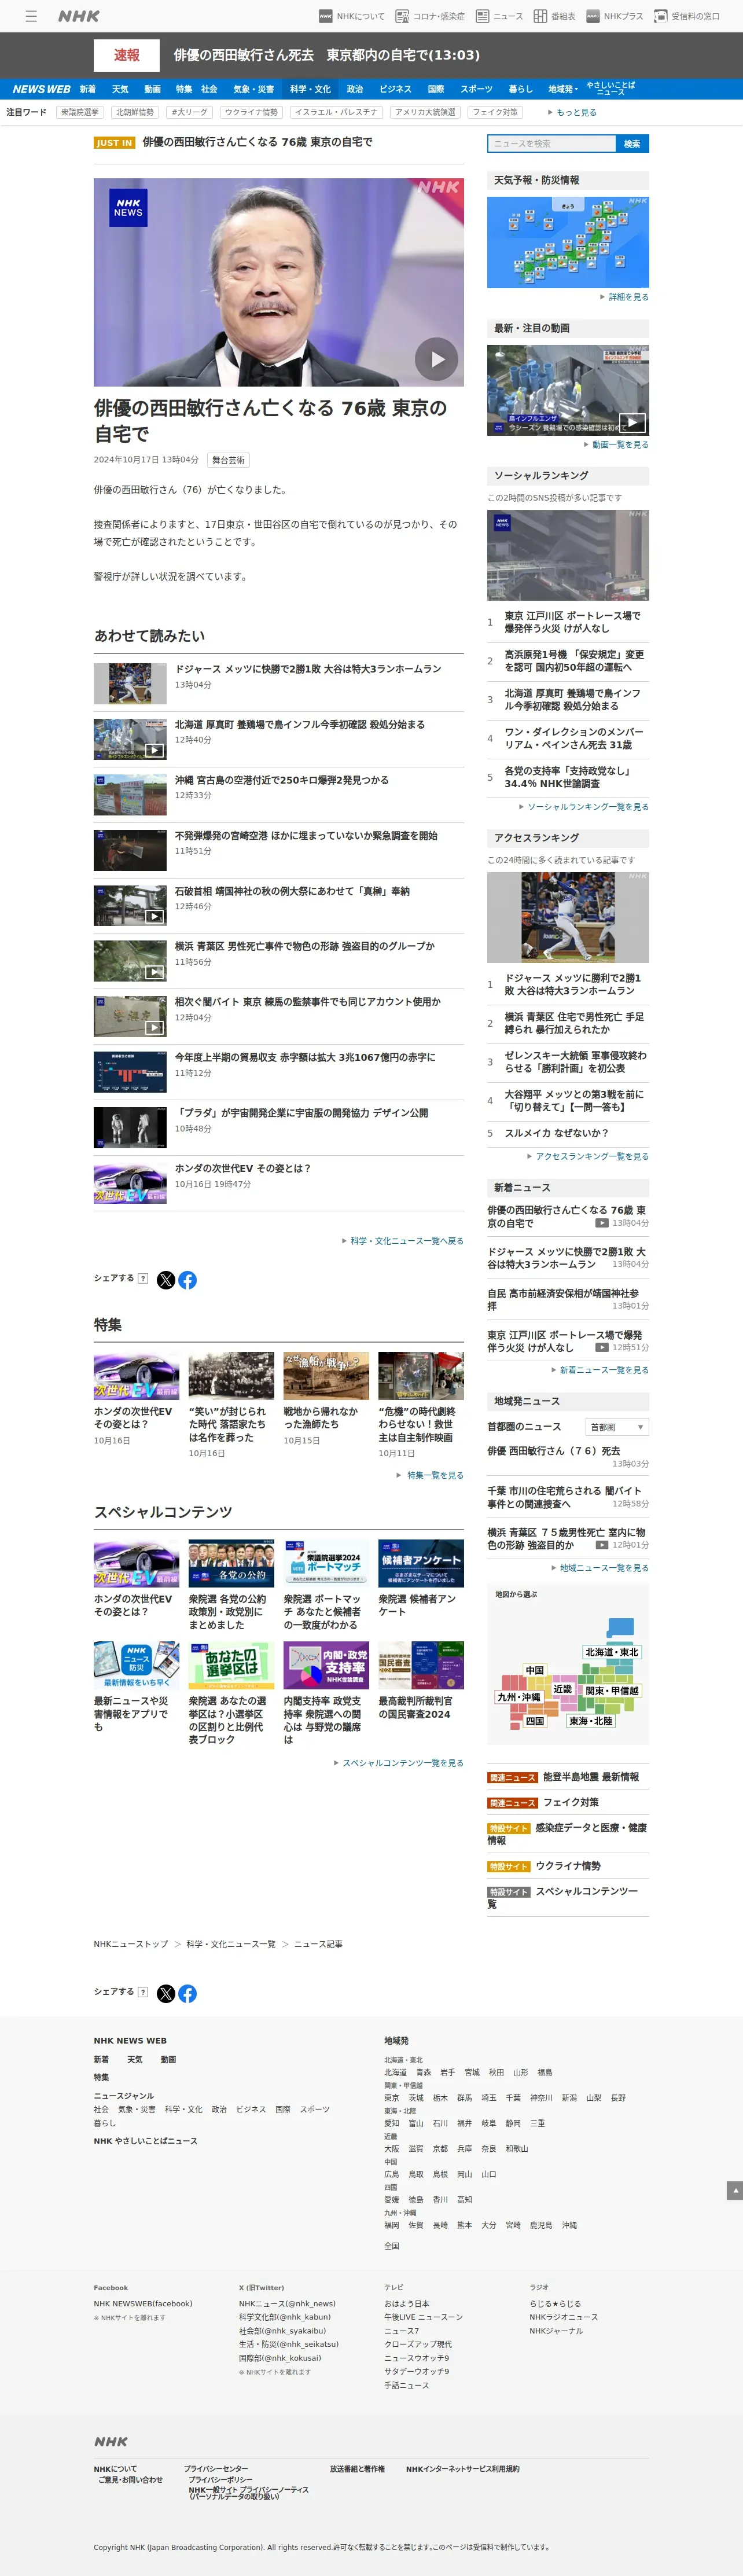Open 動画一覧を見る link
The width and height of the screenshot is (743, 2576).
click(x=616, y=445)
